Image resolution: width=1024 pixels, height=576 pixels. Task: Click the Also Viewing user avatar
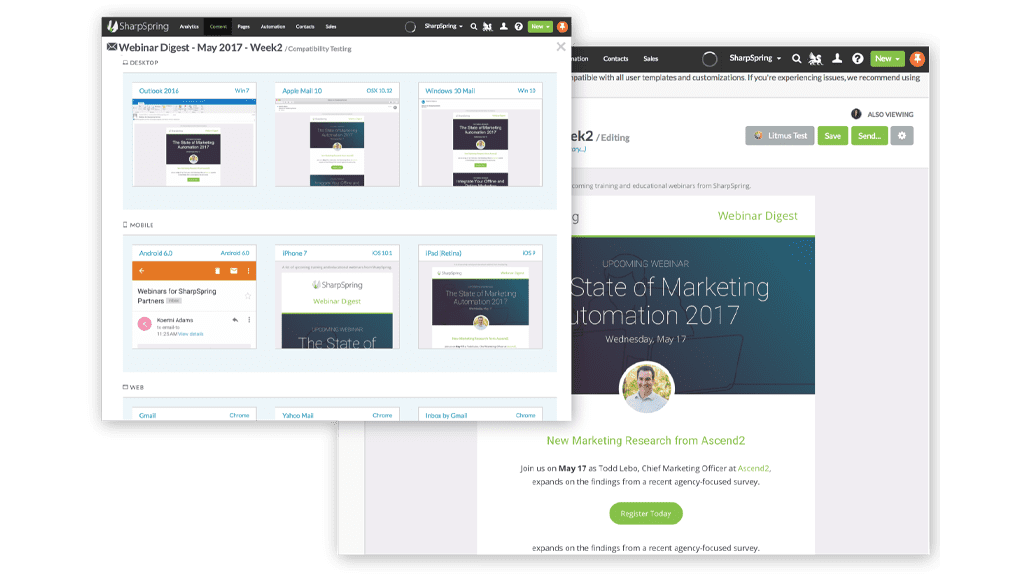856,114
